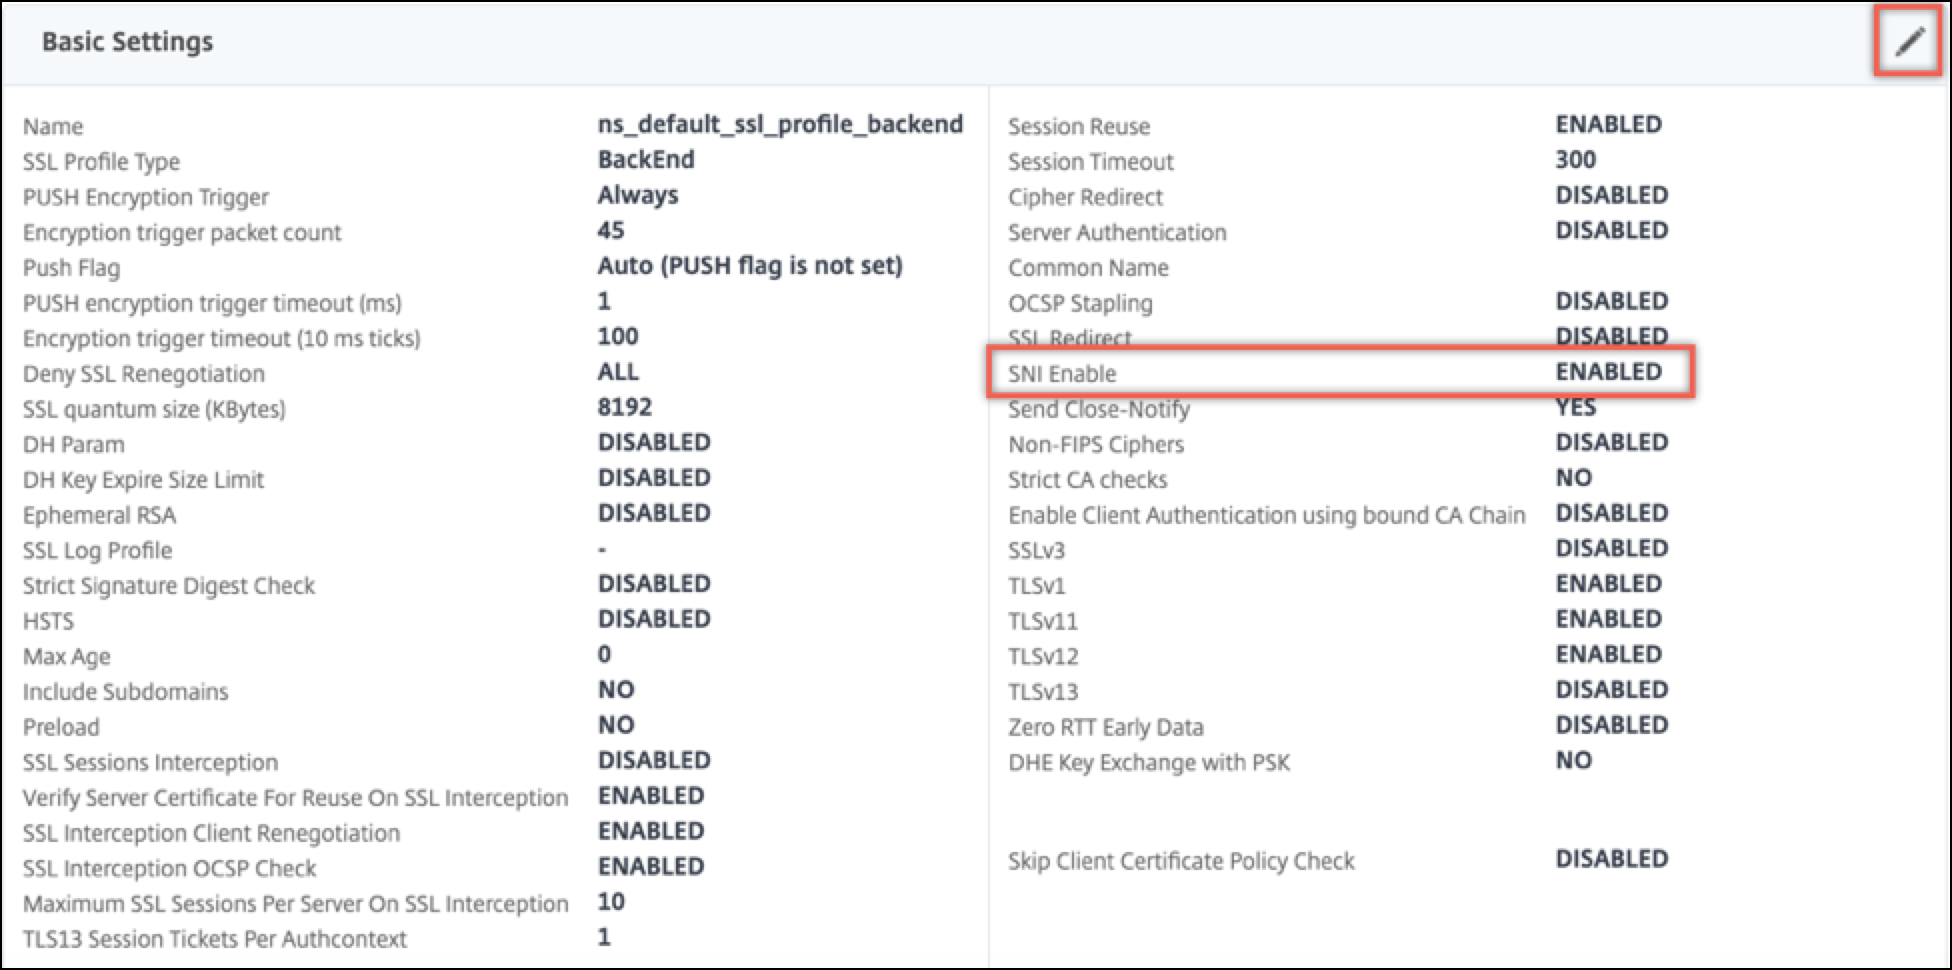
Task: Click the pencil edit icon for Basic Settings
Action: 1909,42
